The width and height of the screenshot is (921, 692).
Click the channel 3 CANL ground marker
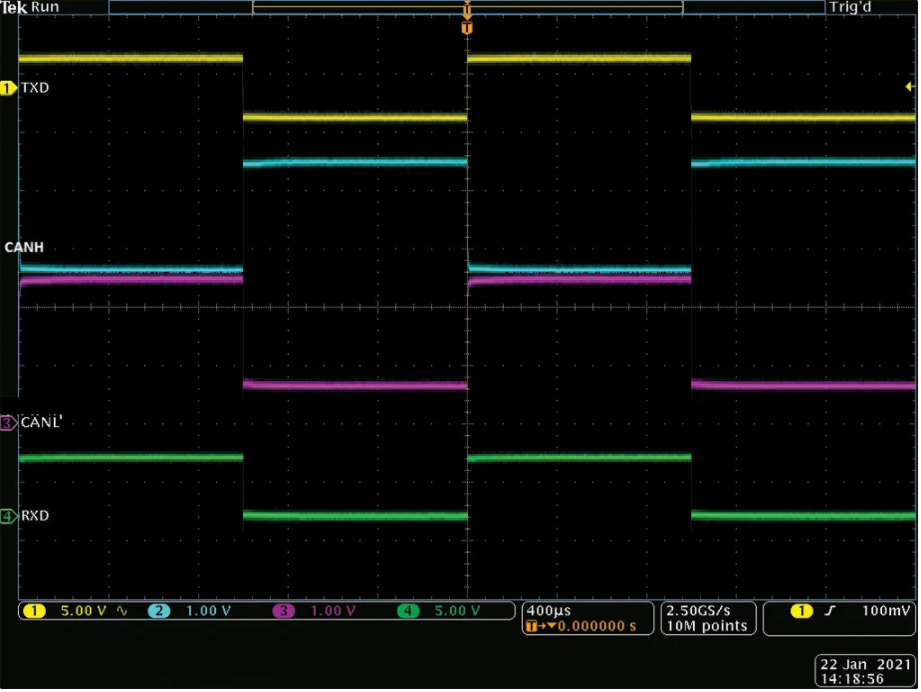(8, 423)
